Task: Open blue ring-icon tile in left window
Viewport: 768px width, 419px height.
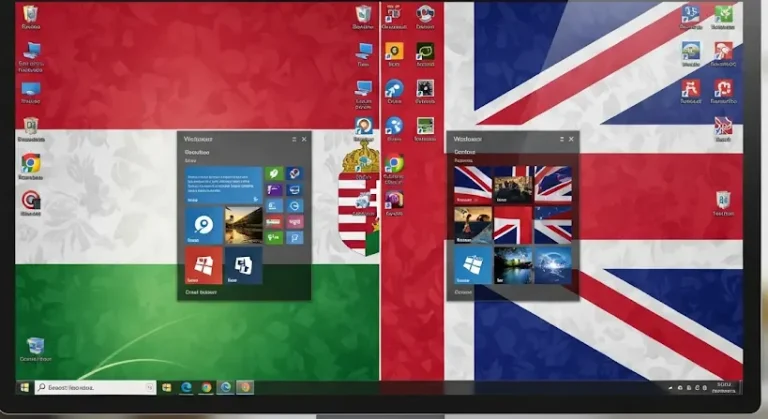Action: 204,225
